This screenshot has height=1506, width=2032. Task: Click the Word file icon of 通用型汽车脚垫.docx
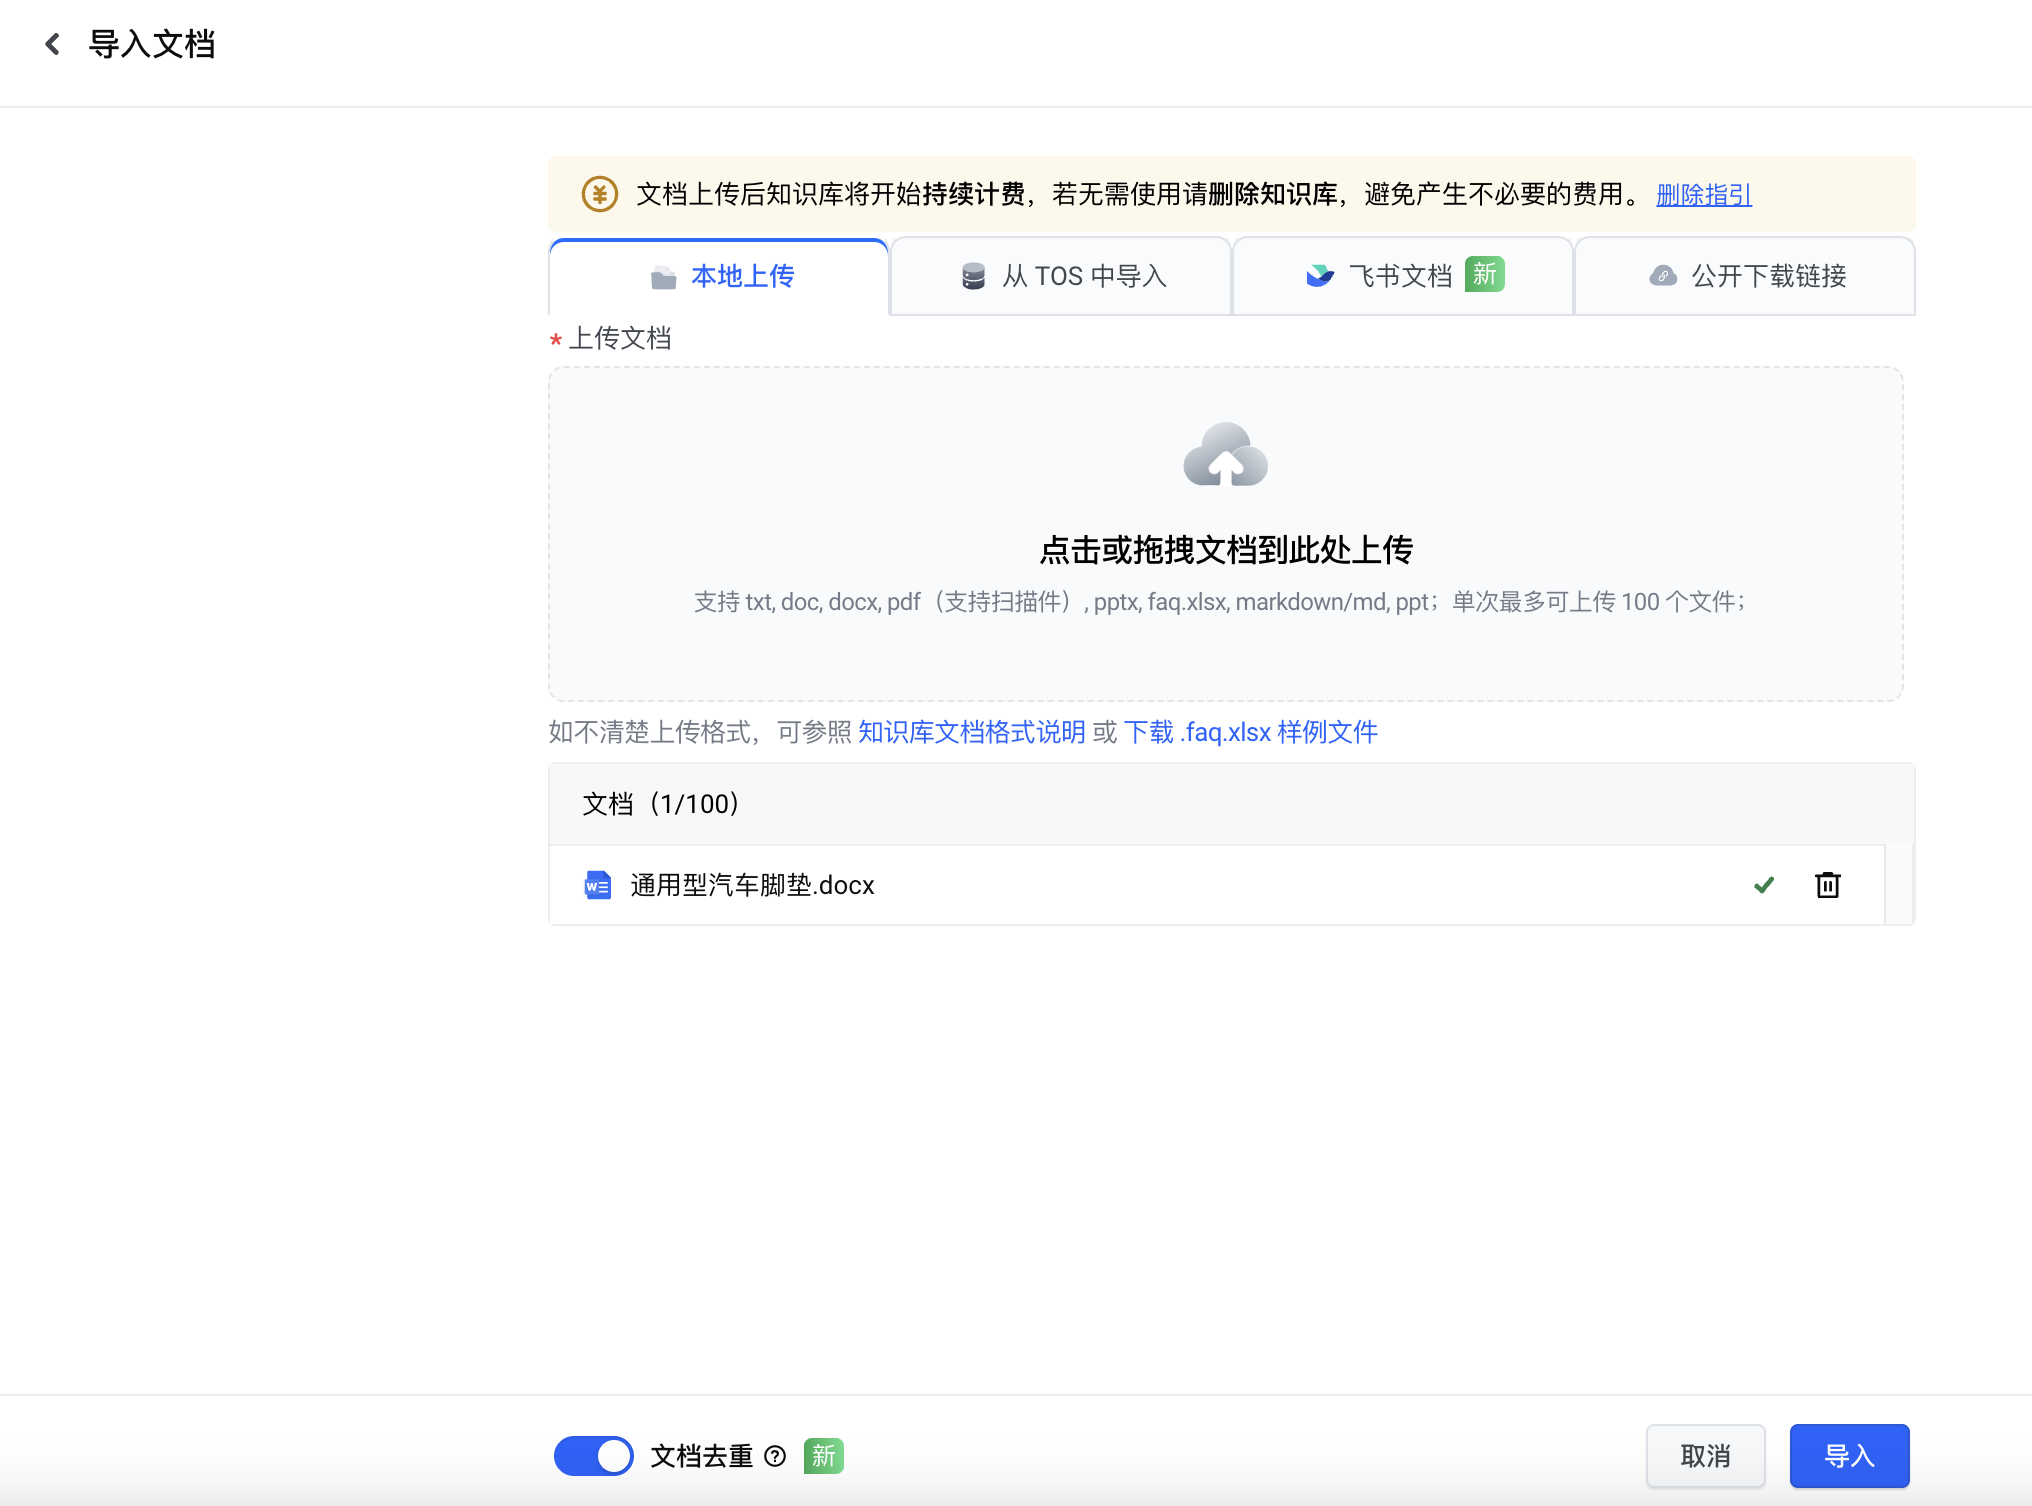click(x=598, y=885)
